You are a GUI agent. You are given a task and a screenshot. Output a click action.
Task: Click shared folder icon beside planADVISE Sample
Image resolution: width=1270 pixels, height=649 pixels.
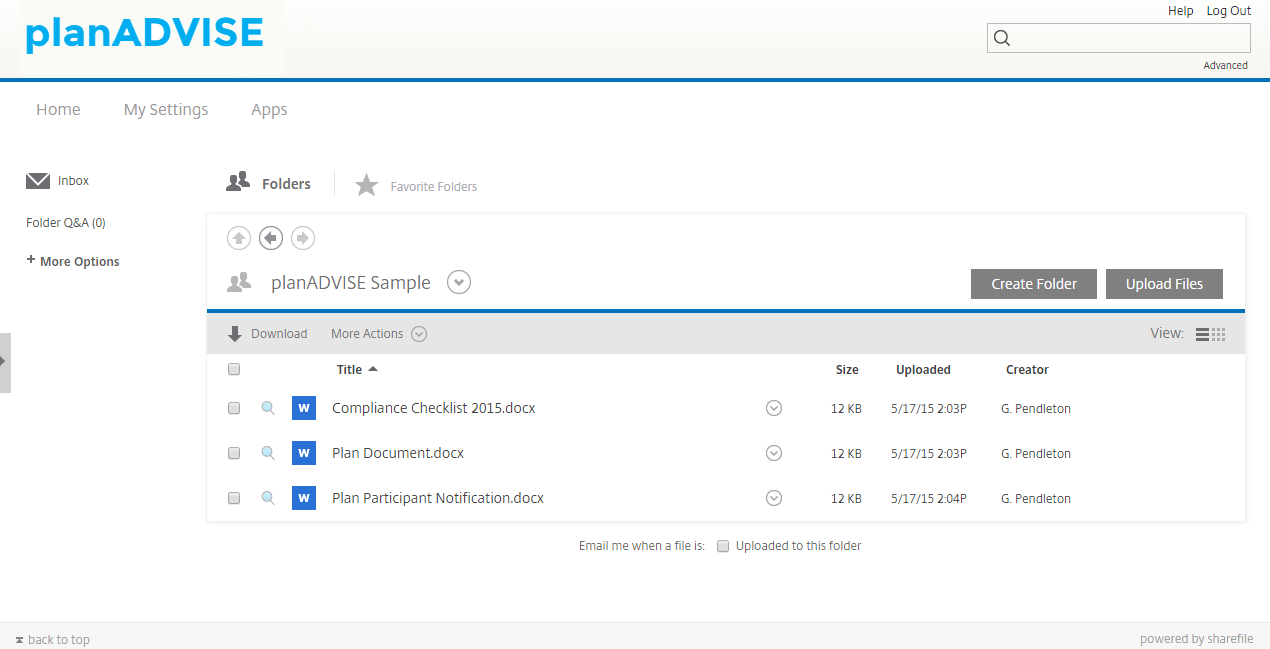click(x=238, y=283)
